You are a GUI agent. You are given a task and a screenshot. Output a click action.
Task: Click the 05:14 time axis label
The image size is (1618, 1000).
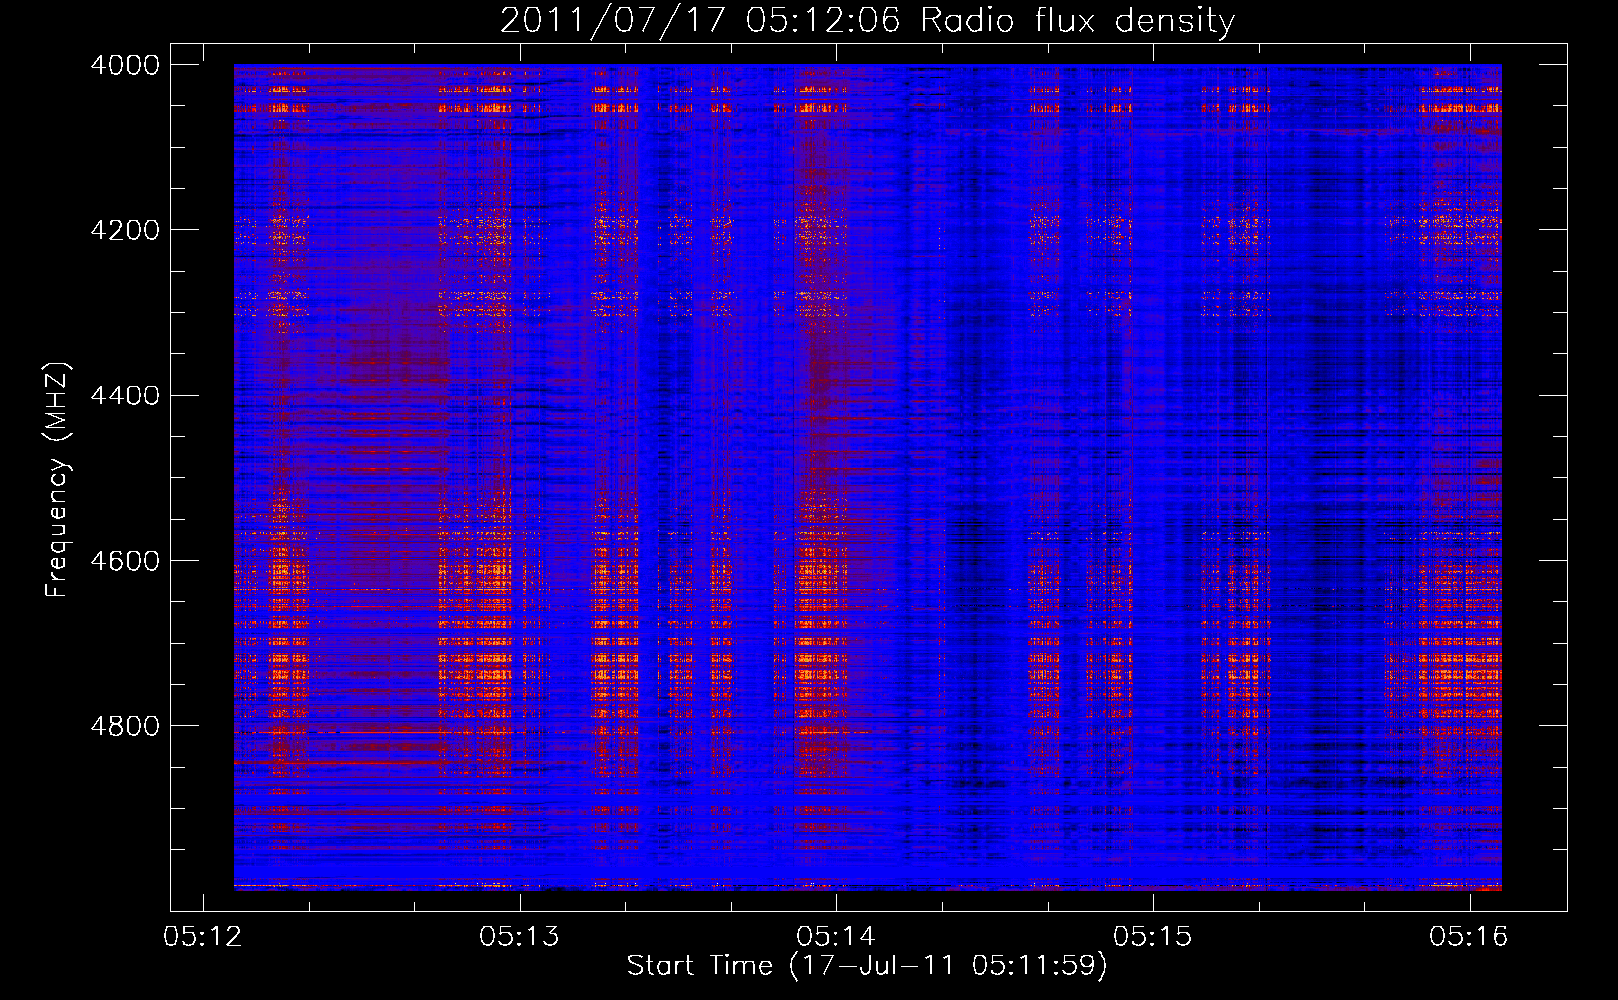(836, 937)
